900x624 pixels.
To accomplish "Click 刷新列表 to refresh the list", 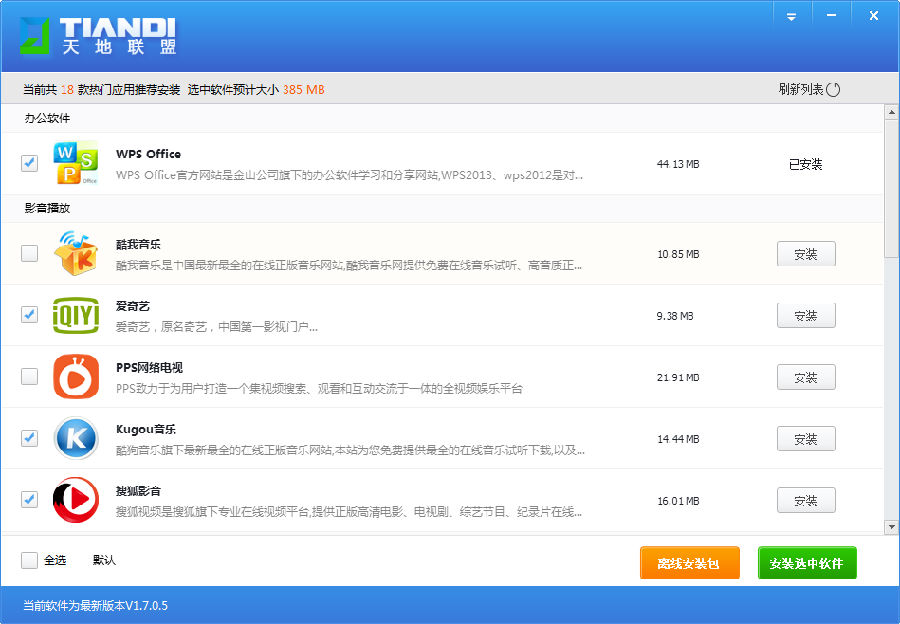I will point(809,90).
